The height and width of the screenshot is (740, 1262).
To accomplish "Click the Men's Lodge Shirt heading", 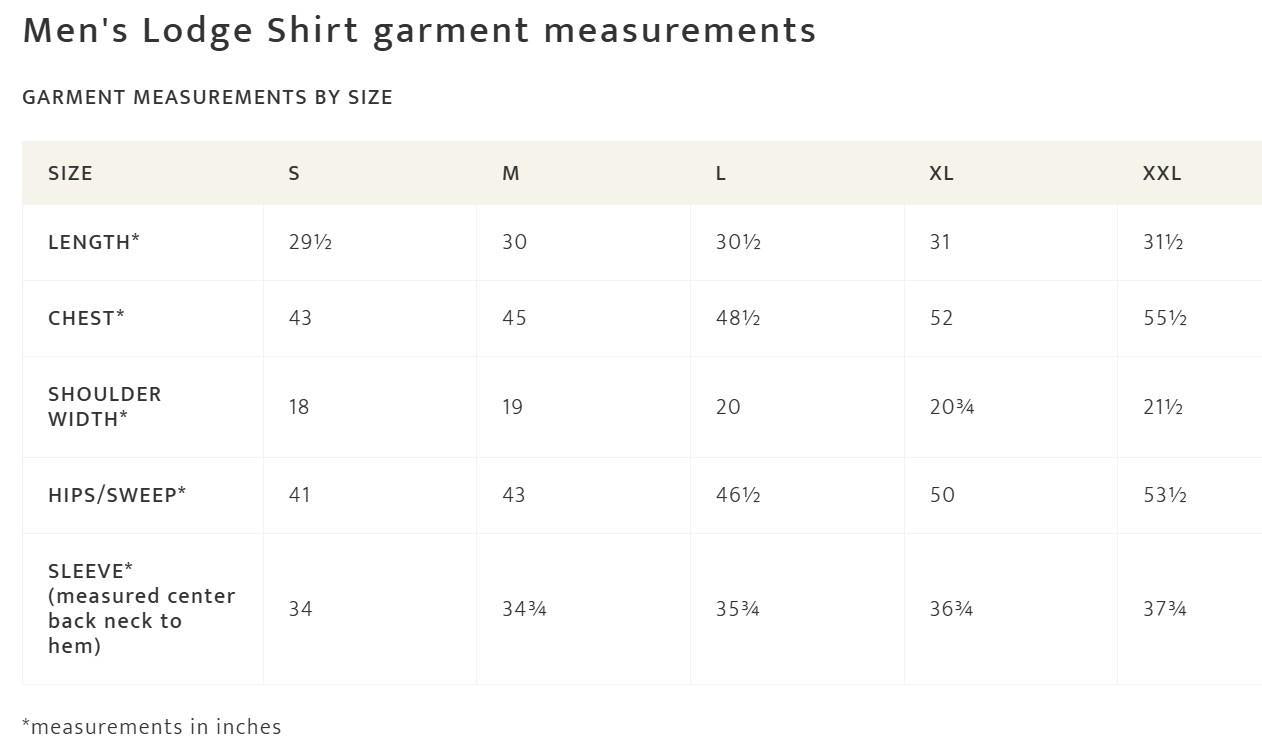I will [x=420, y=31].
